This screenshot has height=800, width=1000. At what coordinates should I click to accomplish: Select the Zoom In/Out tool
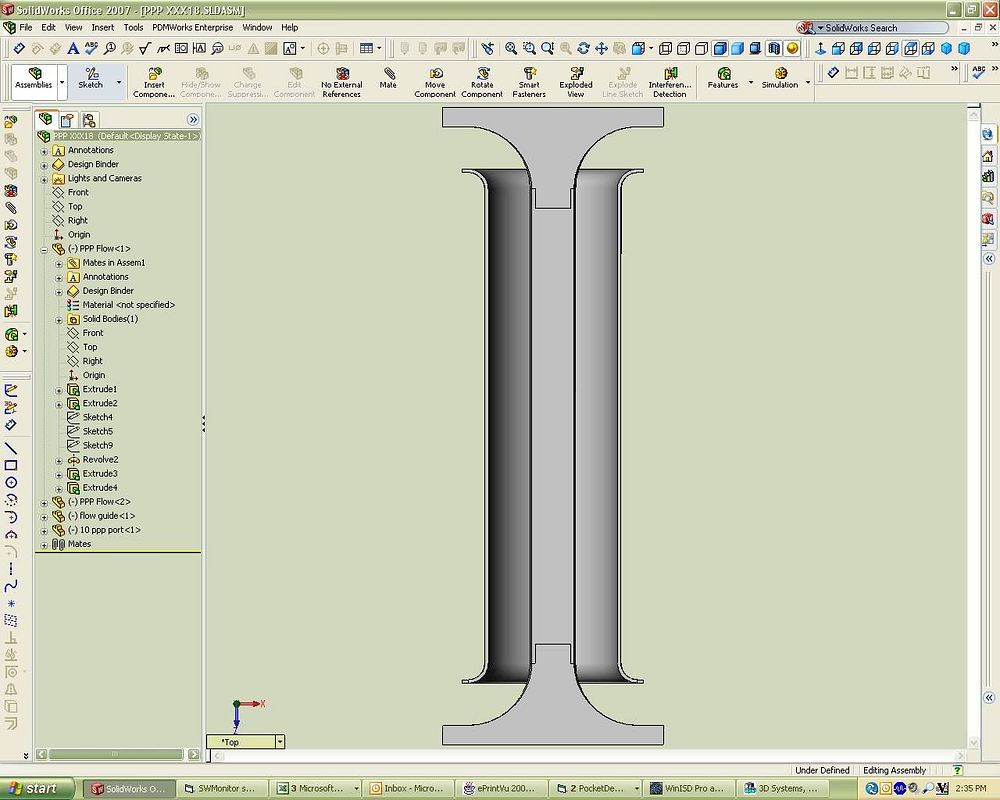coord(547,48)
